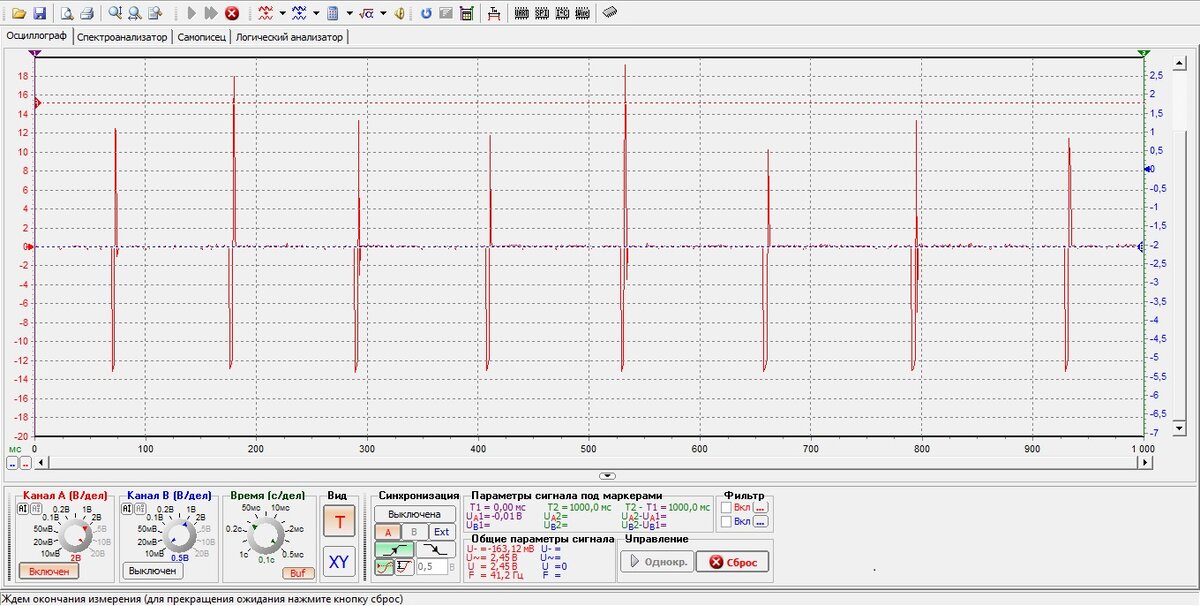Toggle channel B Выключен button
1200x606 pixels.
coord(153,571)
